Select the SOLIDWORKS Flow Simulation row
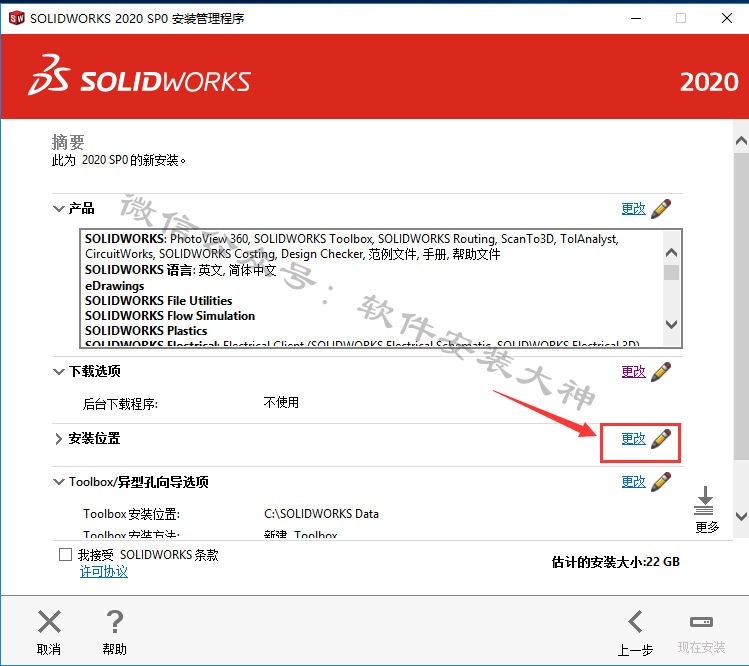Viewport: 749px width, 666px height. coord(170,316)
